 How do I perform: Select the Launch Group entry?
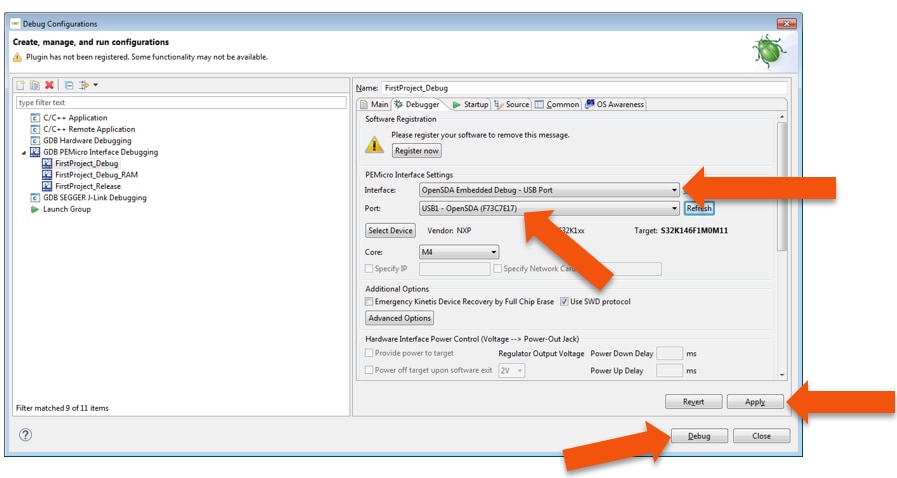coord(66,209)
